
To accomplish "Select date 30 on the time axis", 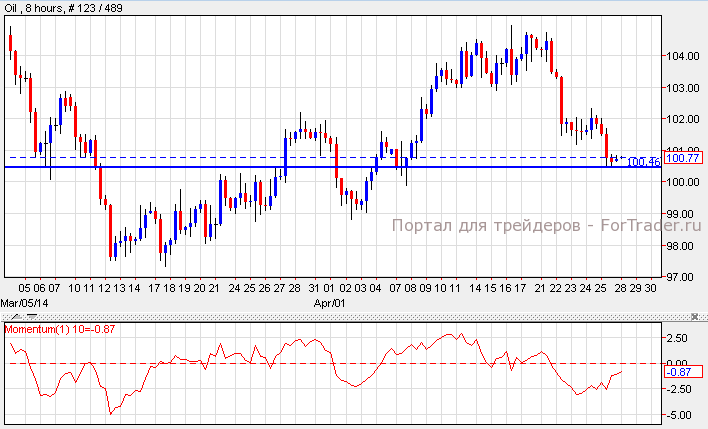I will pyautogui.click(x=650, y=288).
